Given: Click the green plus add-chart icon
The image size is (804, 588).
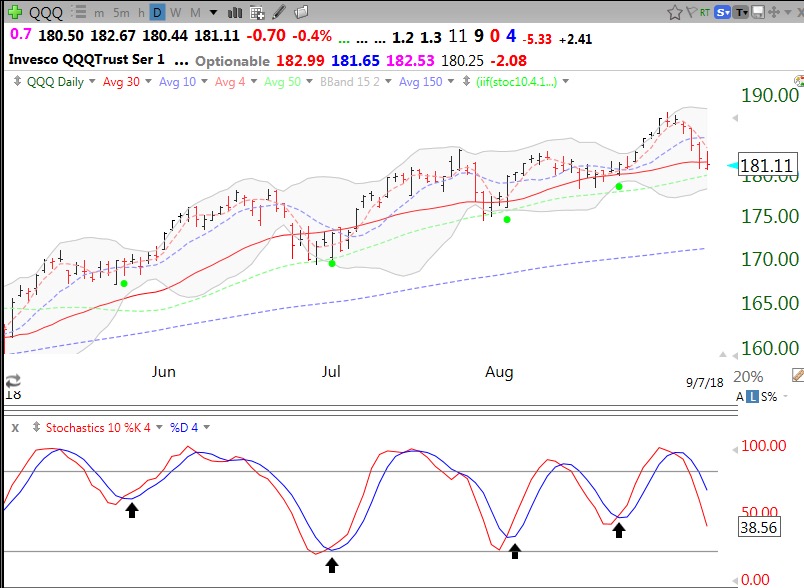Looking at the screenshot, I should (x=15, y=12).
